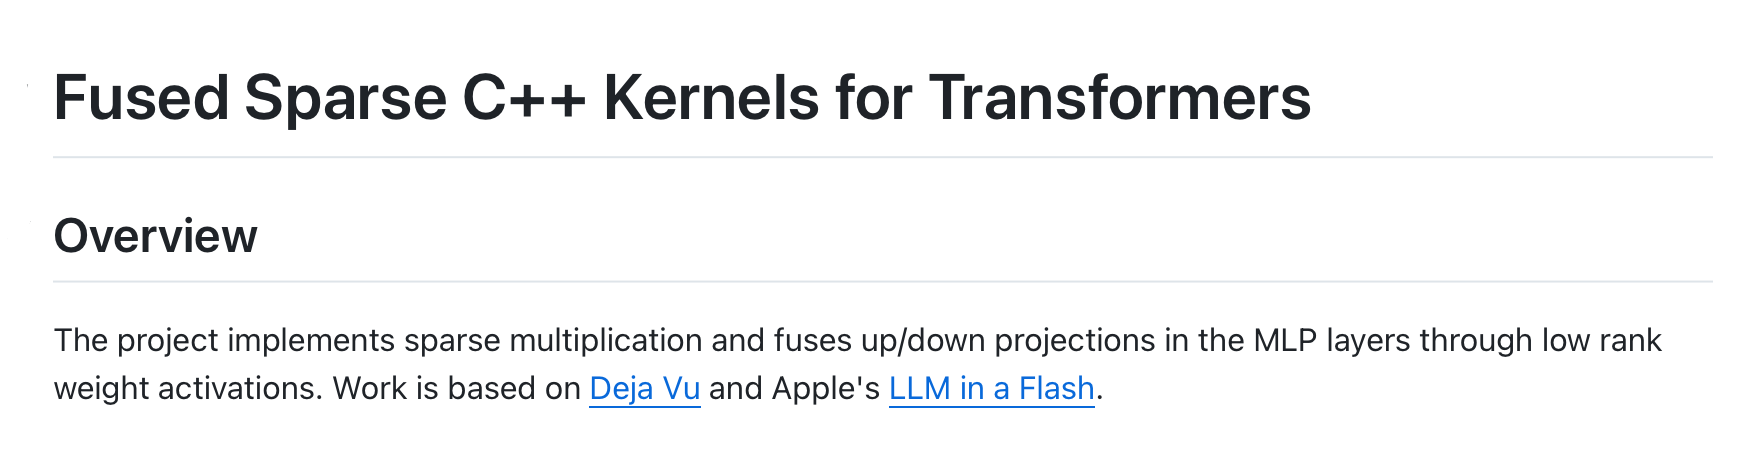Click the words Work is based on
1764x464 pixels.
pyautogui.click(x=457, y=388)
